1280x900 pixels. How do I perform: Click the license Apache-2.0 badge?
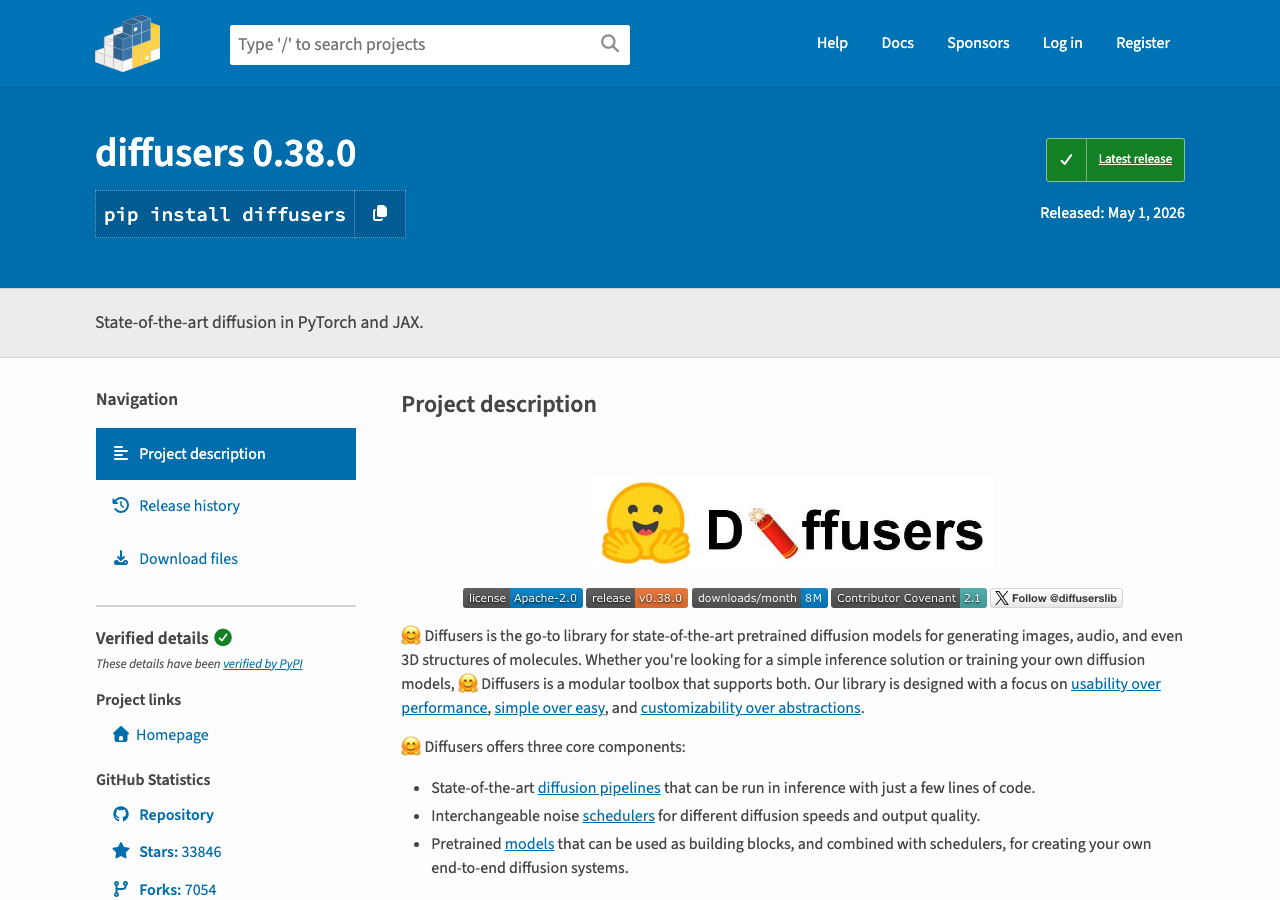click(523, 598)
